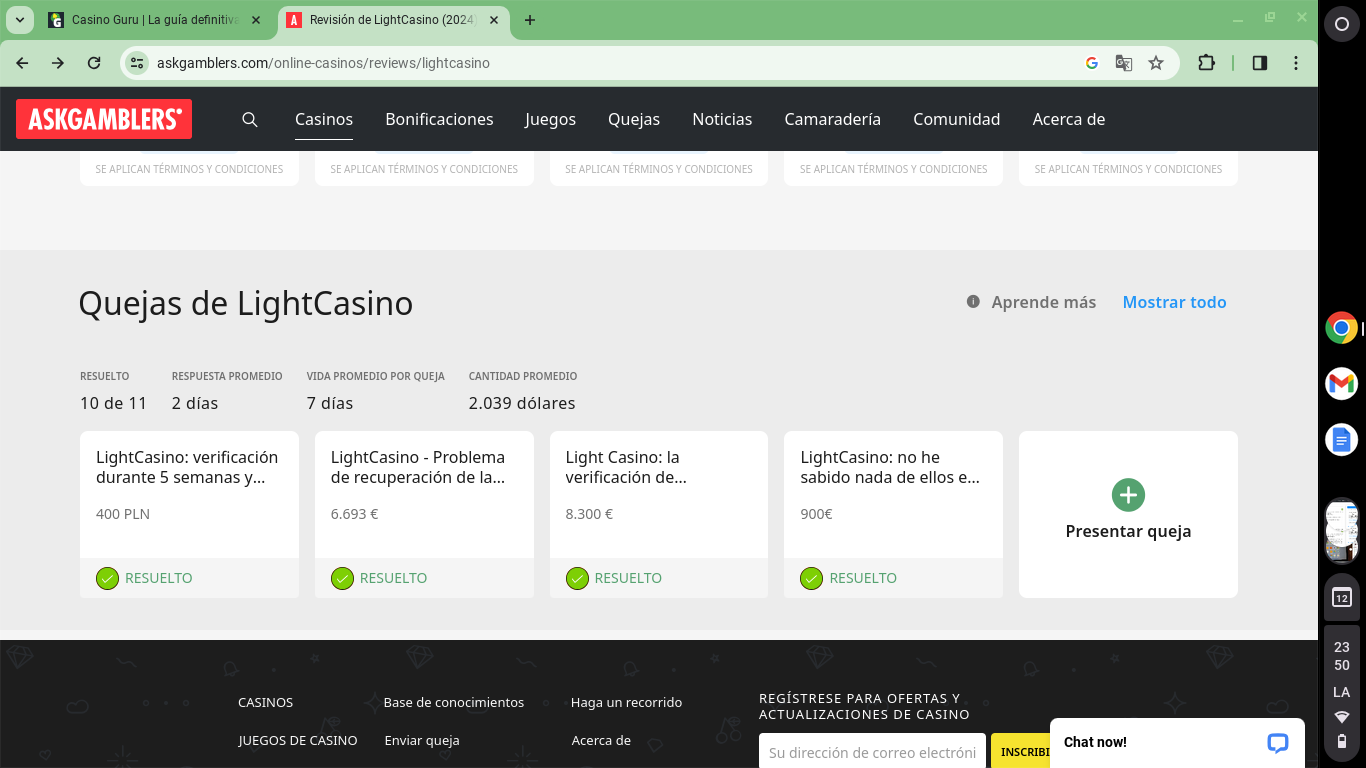The height and width of the screenshot is (768, 1366).
Task: Click the address bar URL
Action: 323,63
